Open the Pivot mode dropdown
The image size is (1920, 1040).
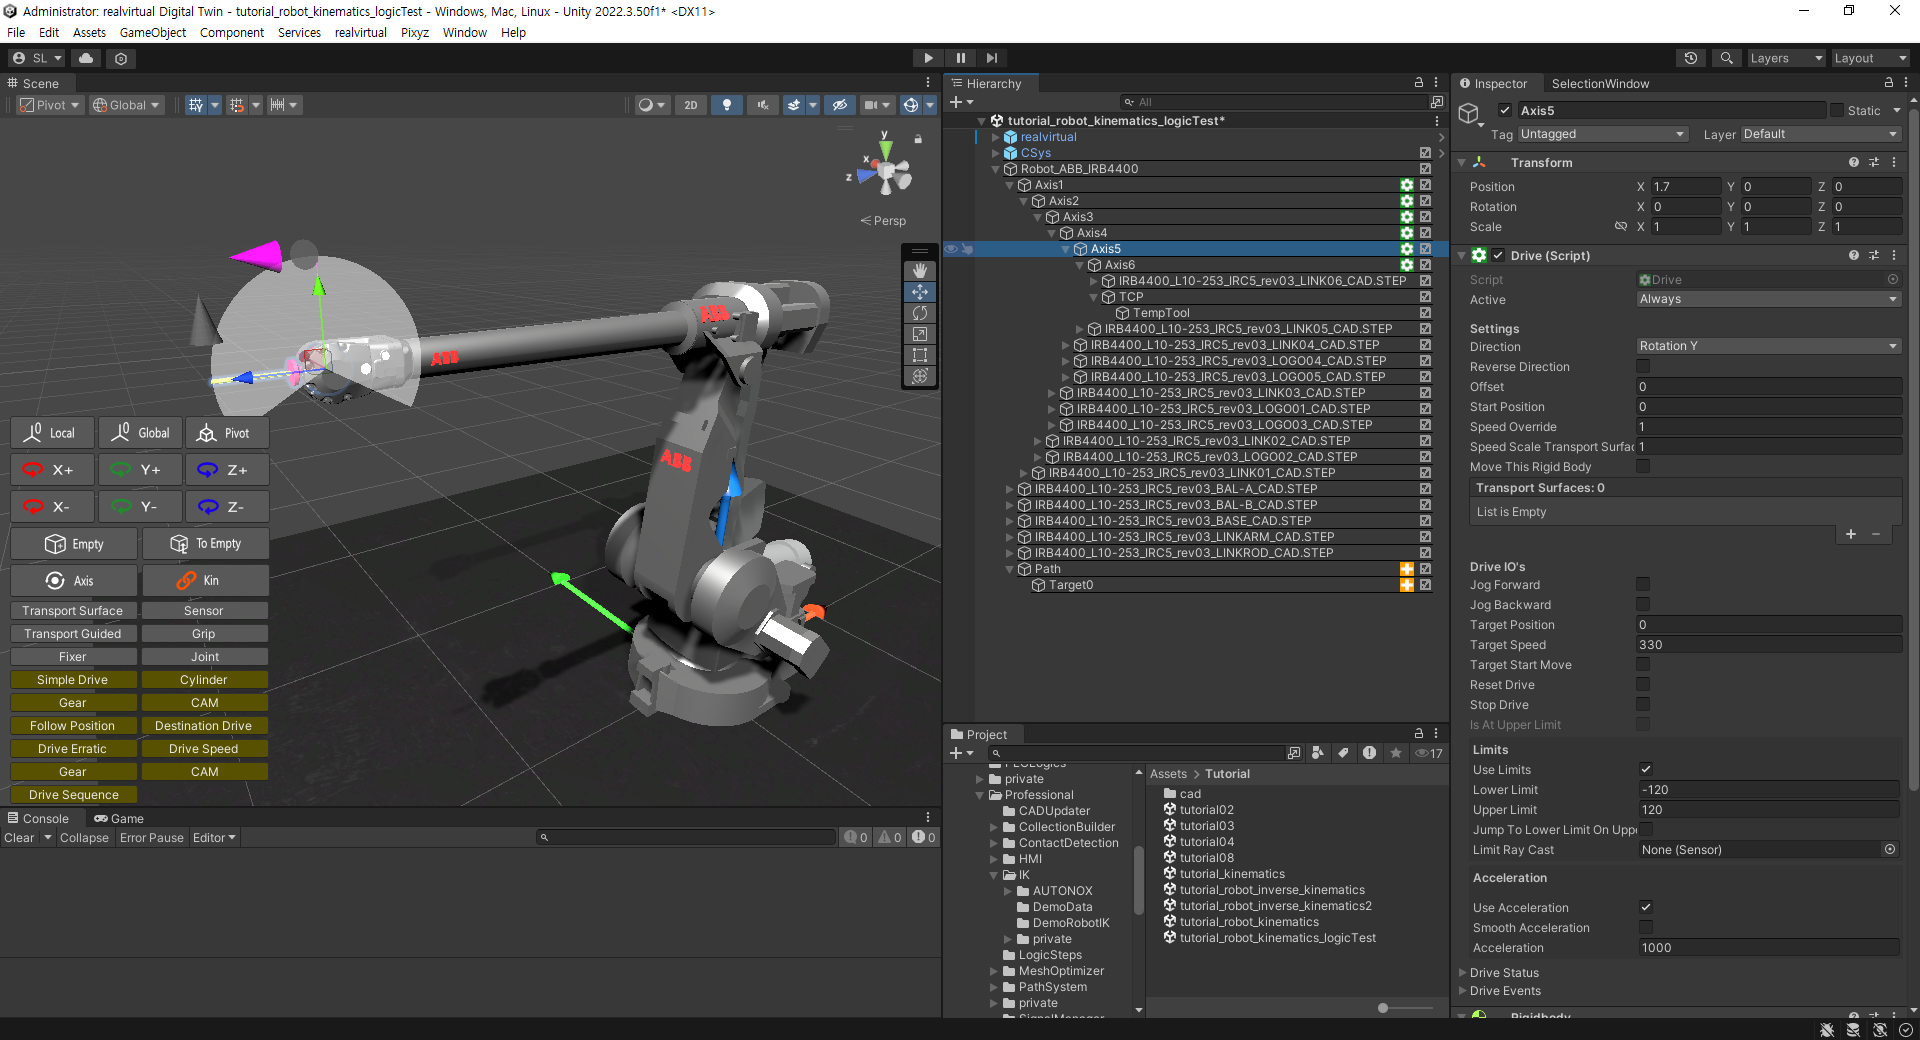click(50, 105)
